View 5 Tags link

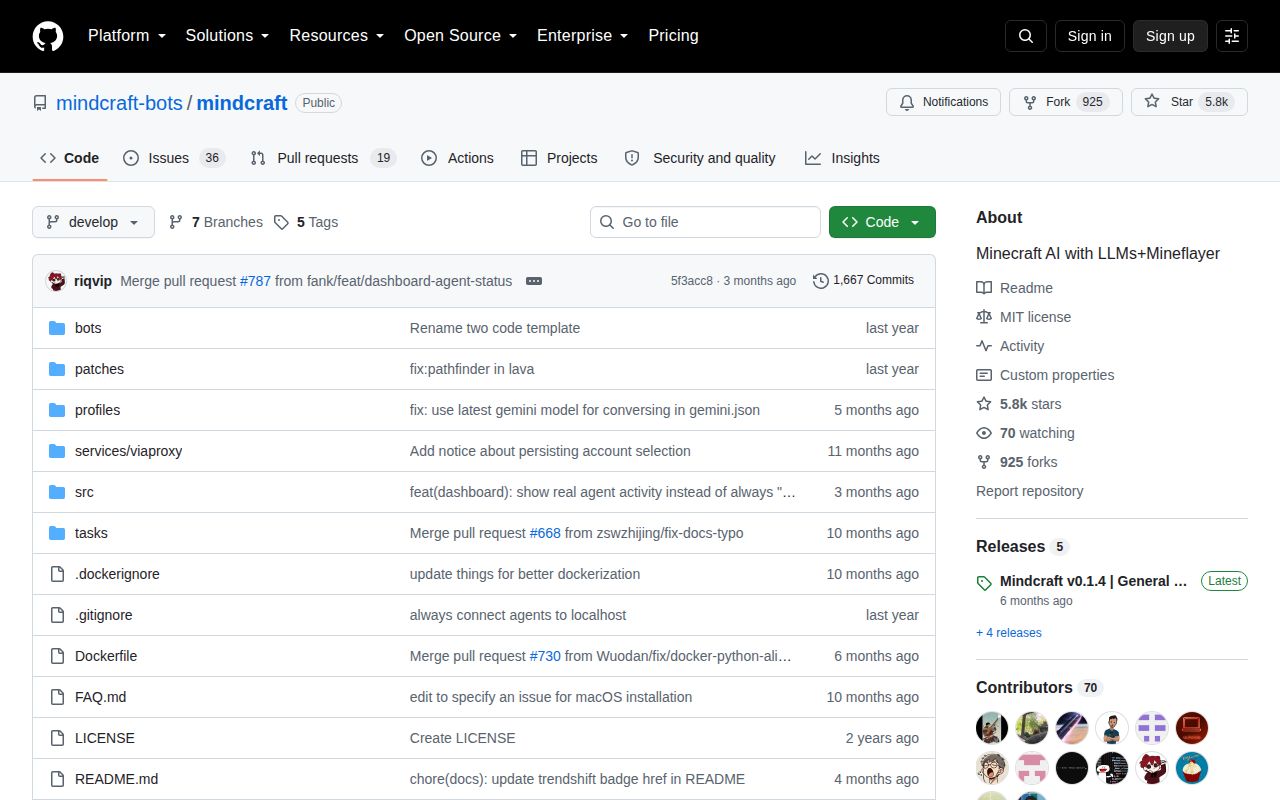306,222
